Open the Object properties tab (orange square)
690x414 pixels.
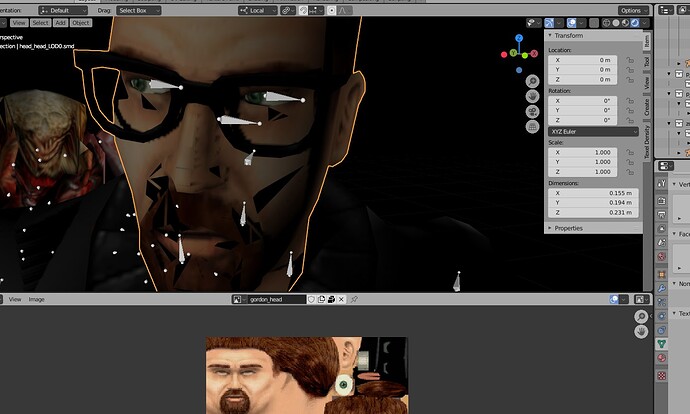tap(661, 274)
